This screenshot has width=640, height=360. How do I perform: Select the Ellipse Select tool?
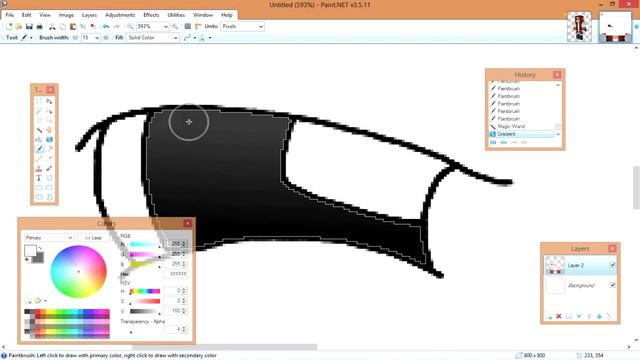pos(39,120)
